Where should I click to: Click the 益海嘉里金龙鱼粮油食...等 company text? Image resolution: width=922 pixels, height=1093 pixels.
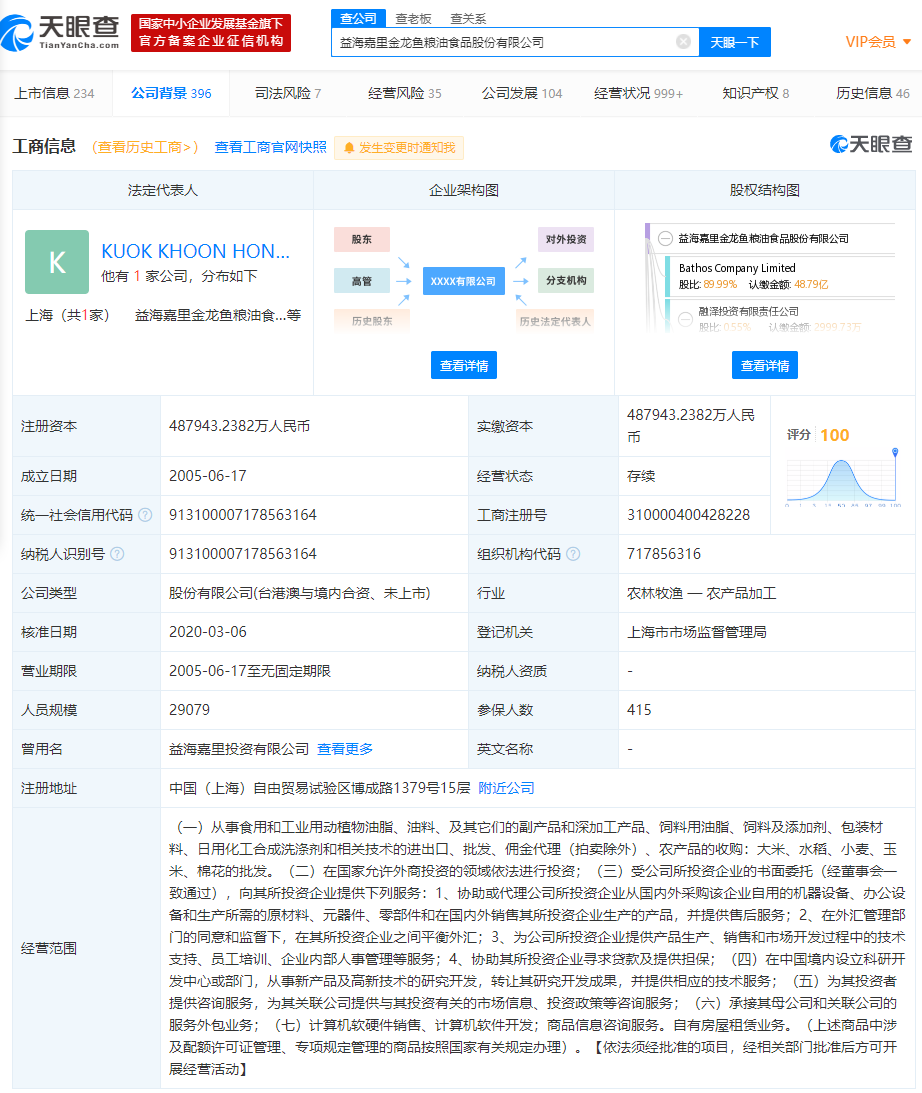click(217, 315)
